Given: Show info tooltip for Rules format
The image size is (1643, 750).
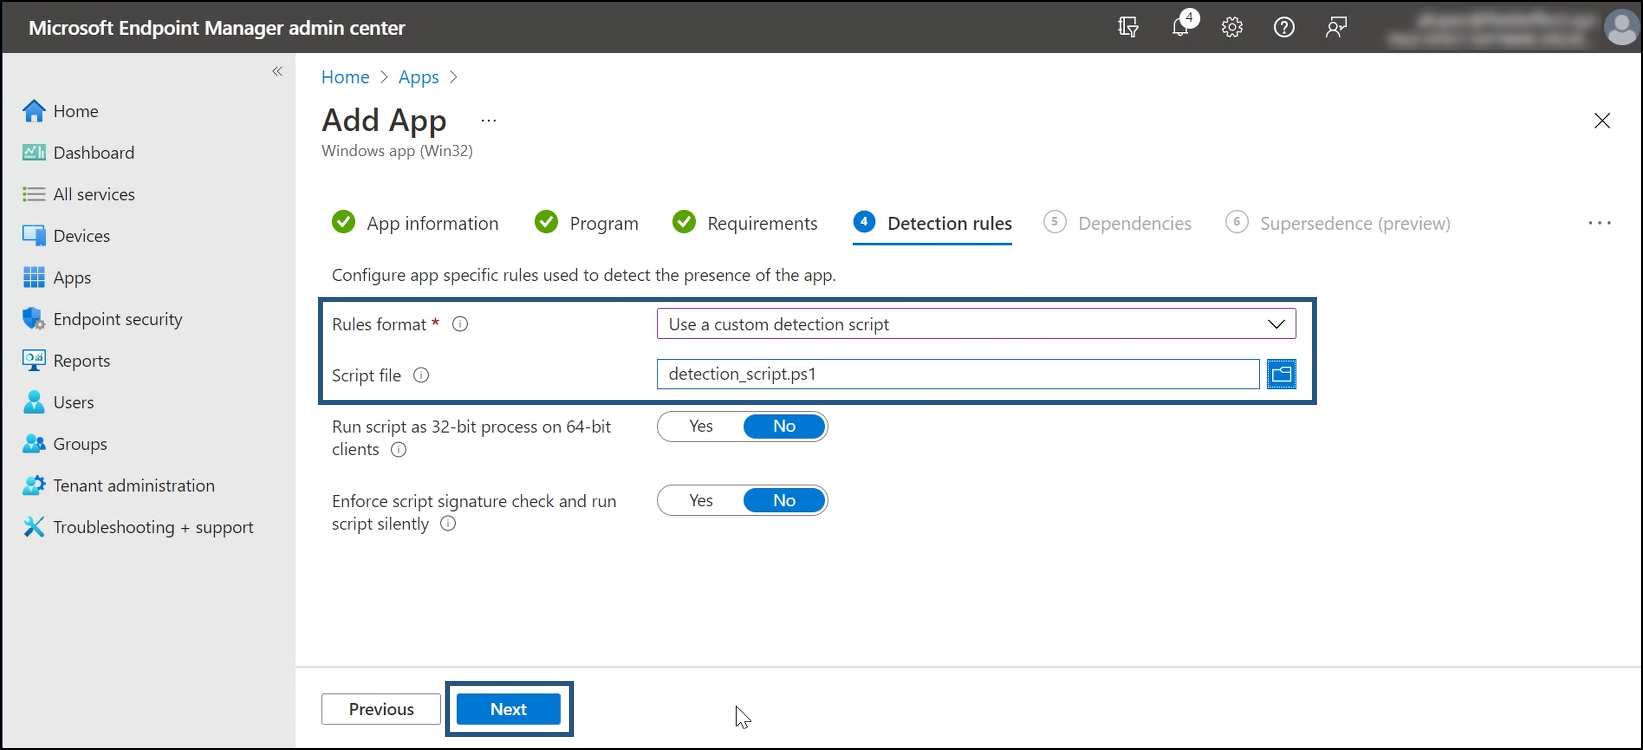Looking at the screenshot, I should [460, 324].
